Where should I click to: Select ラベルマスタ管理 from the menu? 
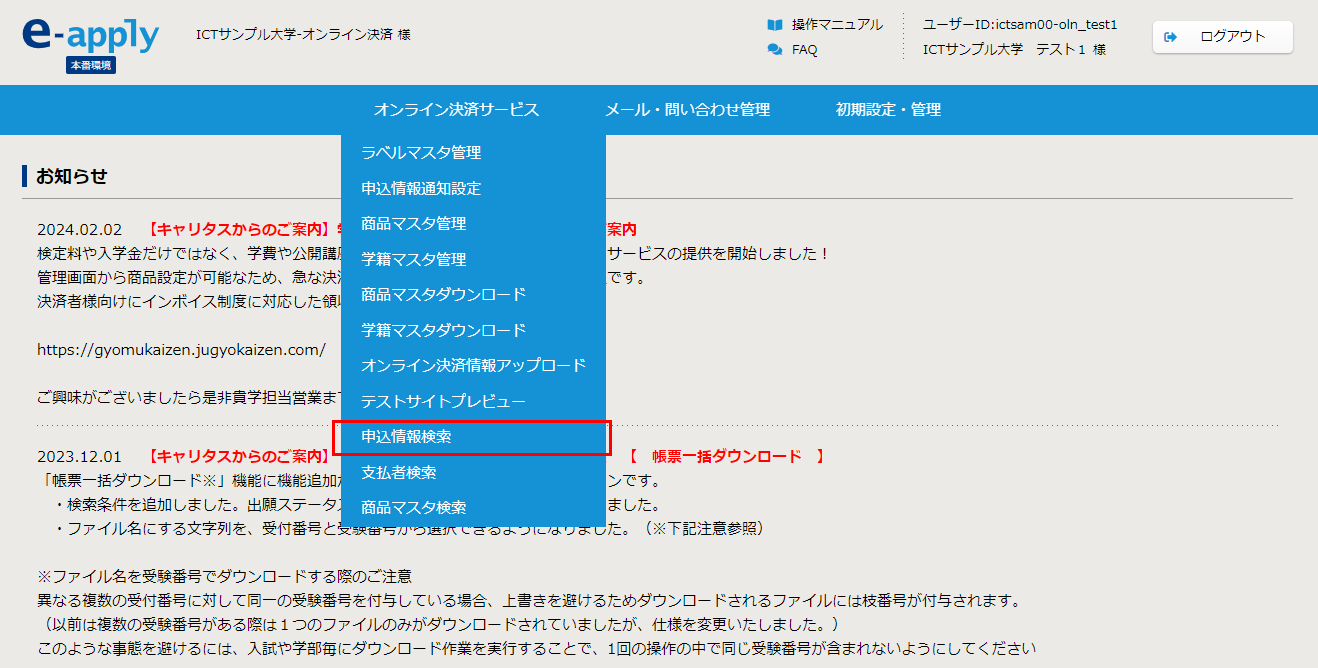tap(421, 153)
